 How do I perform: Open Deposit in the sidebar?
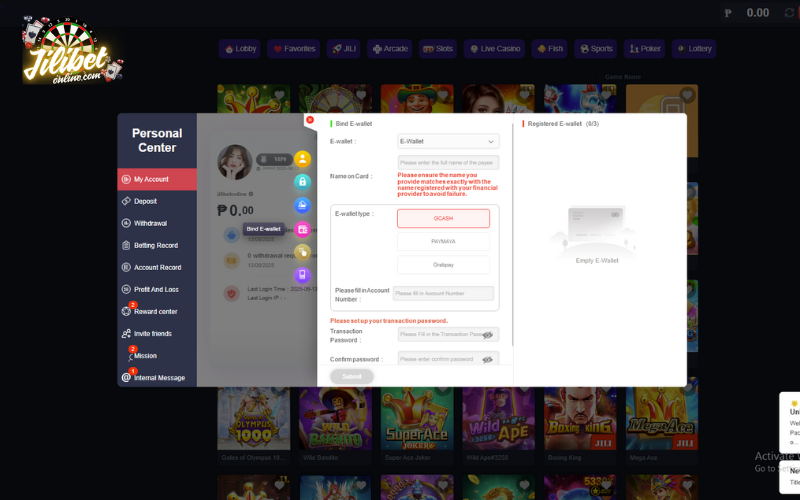point(157,201)
